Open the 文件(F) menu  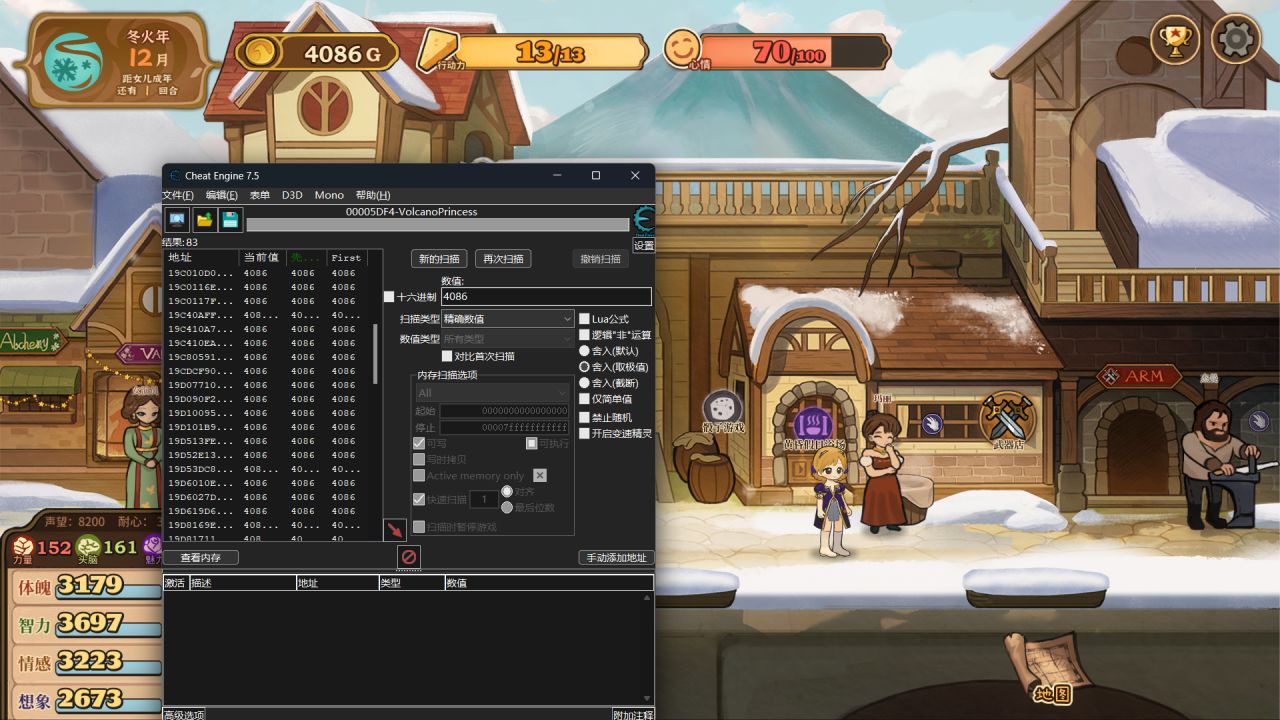[x=178, y=195]
